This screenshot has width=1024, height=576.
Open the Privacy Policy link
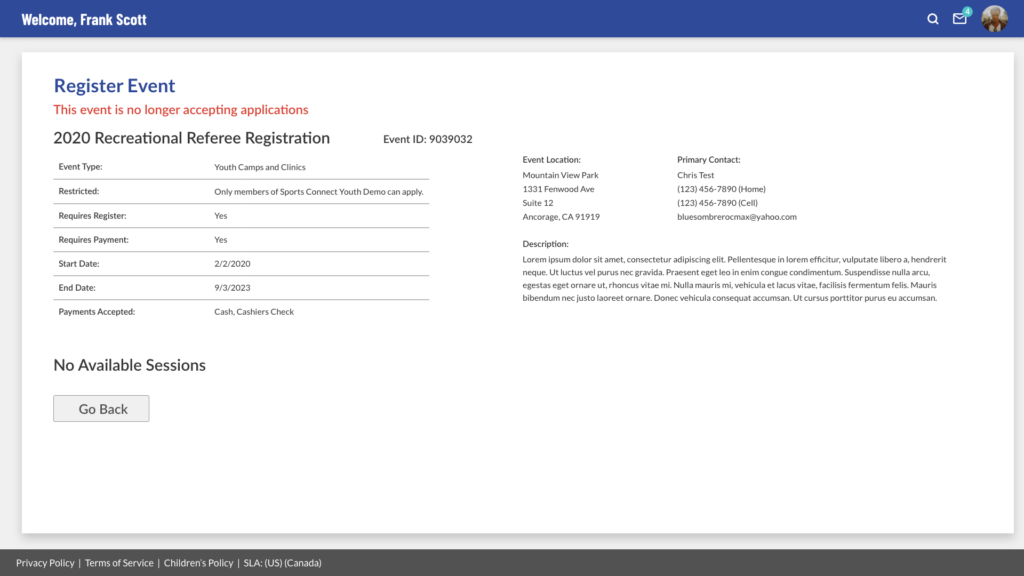click(x=45, y=563)
